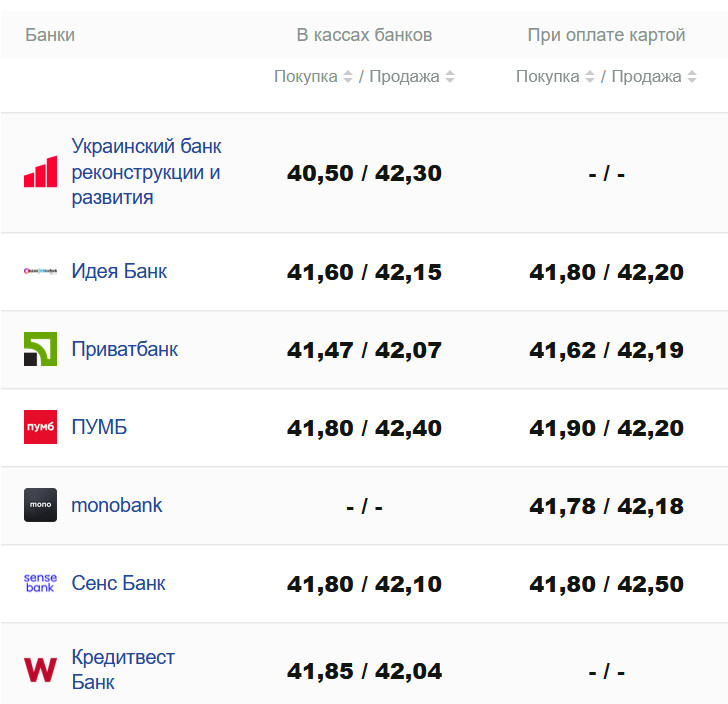
Task: Open the Идея Банк link
Action: pos(119,271)
